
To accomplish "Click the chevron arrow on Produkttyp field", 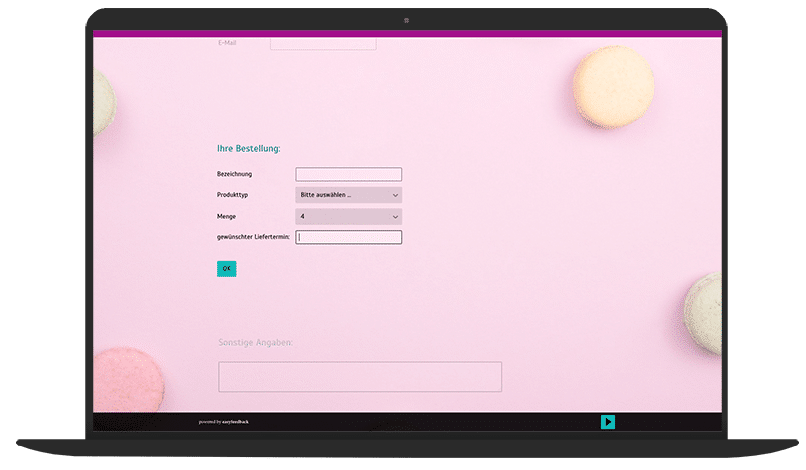I will pos(395,195).
